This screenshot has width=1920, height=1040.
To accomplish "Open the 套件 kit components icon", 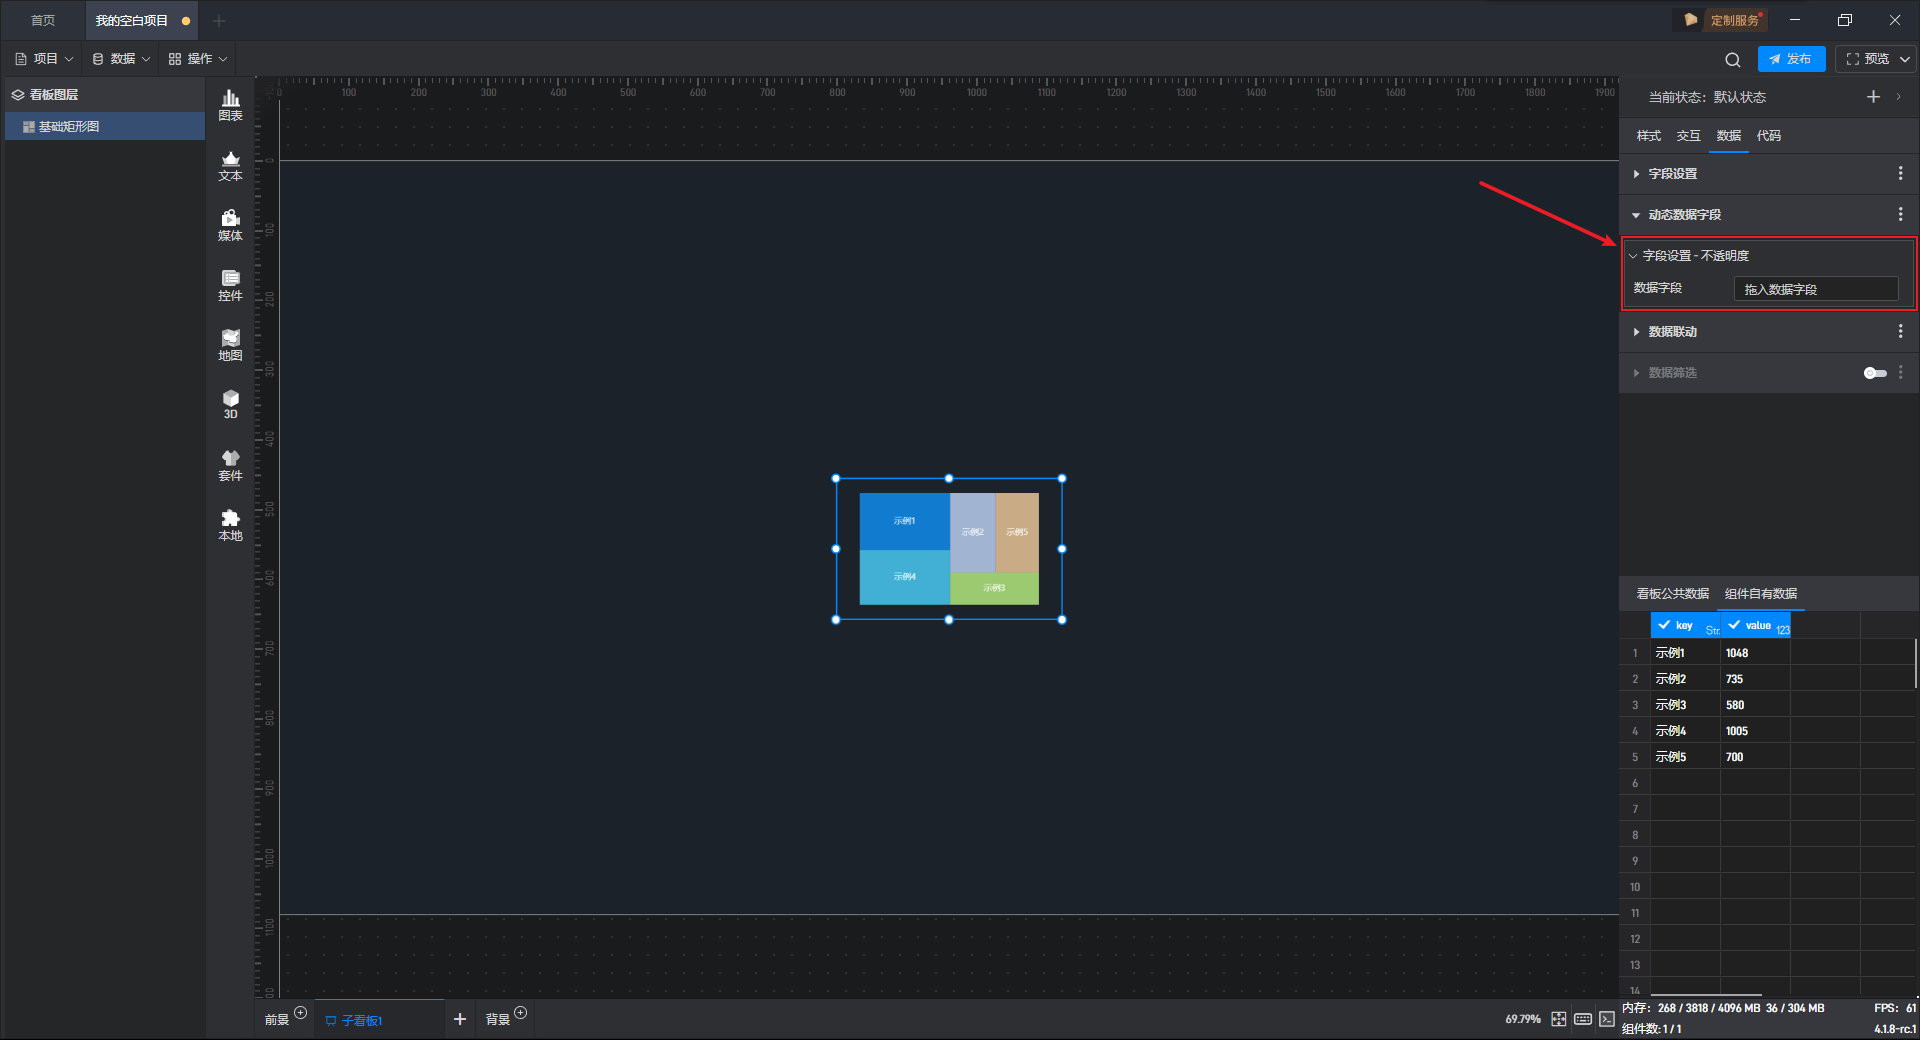I will tap(230, 465).
